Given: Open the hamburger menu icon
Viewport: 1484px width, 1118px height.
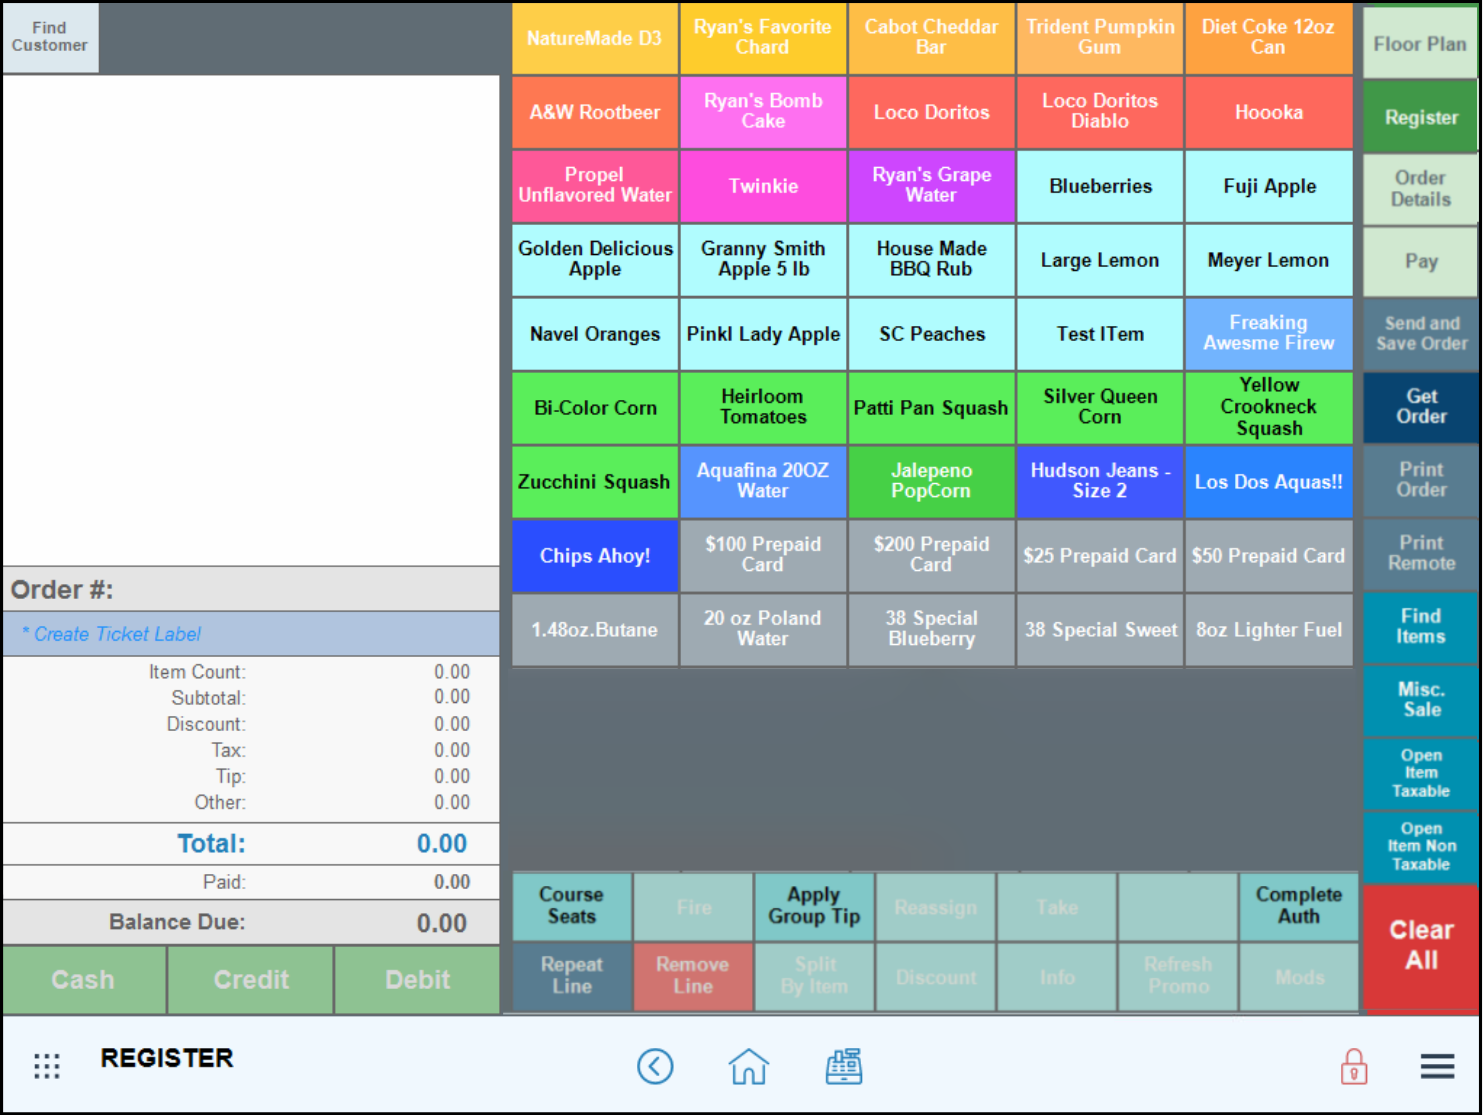Looking at the screenshot, I should click(x=1437, y=1066).
